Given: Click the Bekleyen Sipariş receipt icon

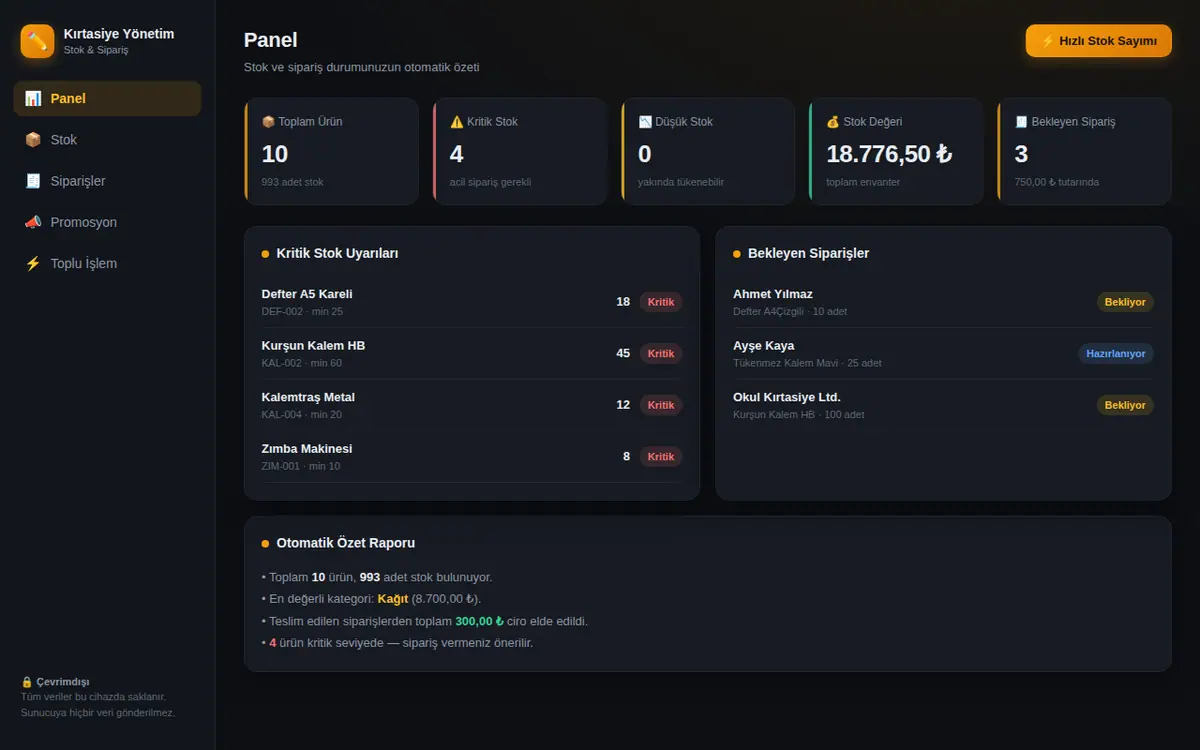Looking at the screenshot, I should (x=1021, y=122).
